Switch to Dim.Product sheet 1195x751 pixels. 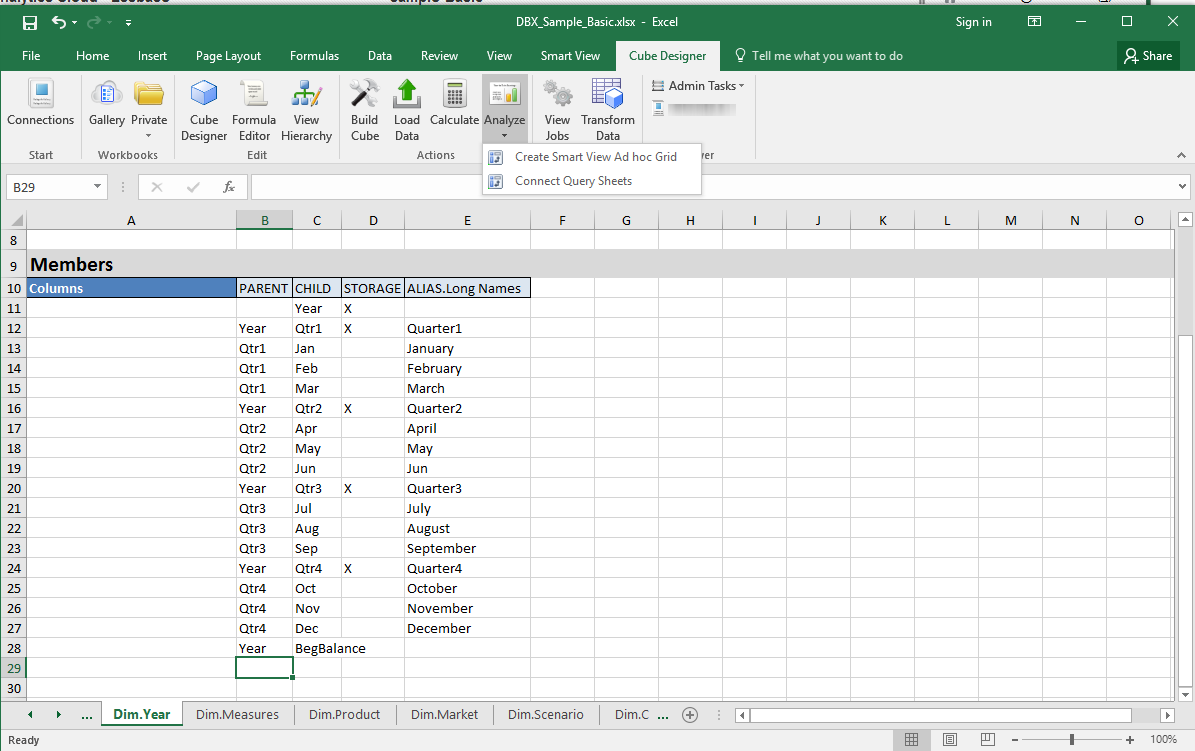coord(344,714)
